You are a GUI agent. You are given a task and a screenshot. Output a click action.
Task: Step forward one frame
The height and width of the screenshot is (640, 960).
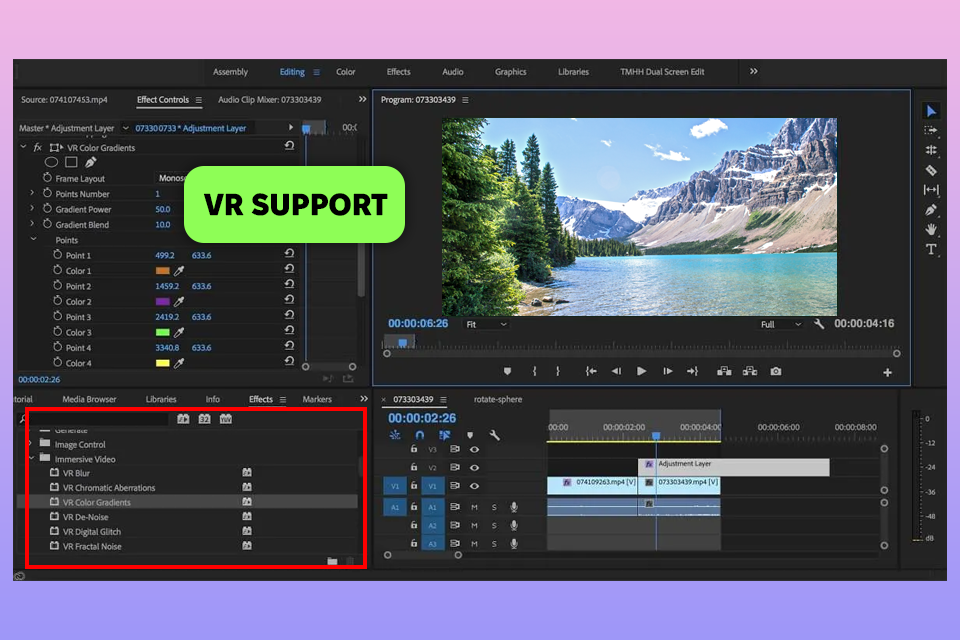[x=667, y=371]
